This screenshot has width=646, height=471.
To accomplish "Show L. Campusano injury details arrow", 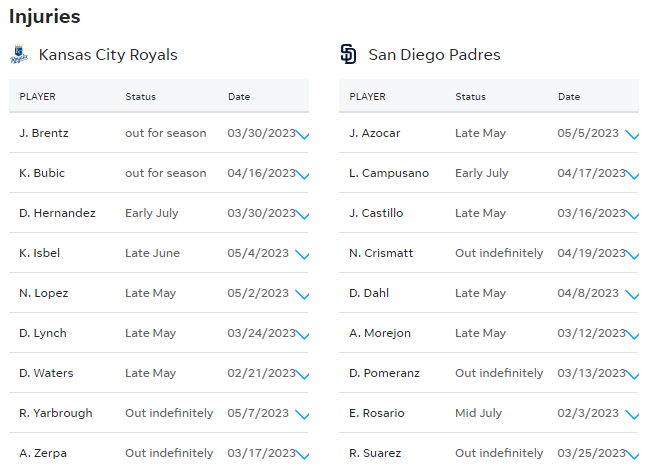I will pyautogui.click(x=632, y=175).
